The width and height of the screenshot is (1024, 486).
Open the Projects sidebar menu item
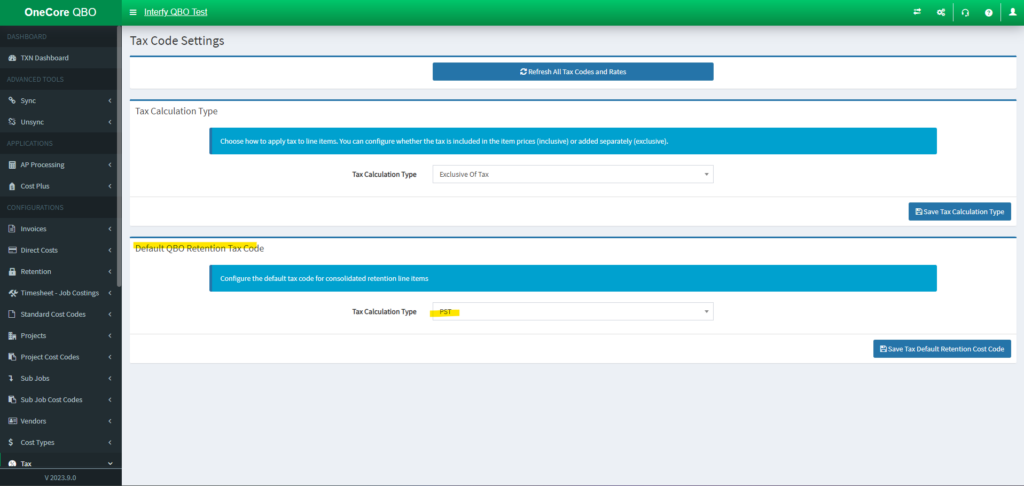[x=34, y=336]
